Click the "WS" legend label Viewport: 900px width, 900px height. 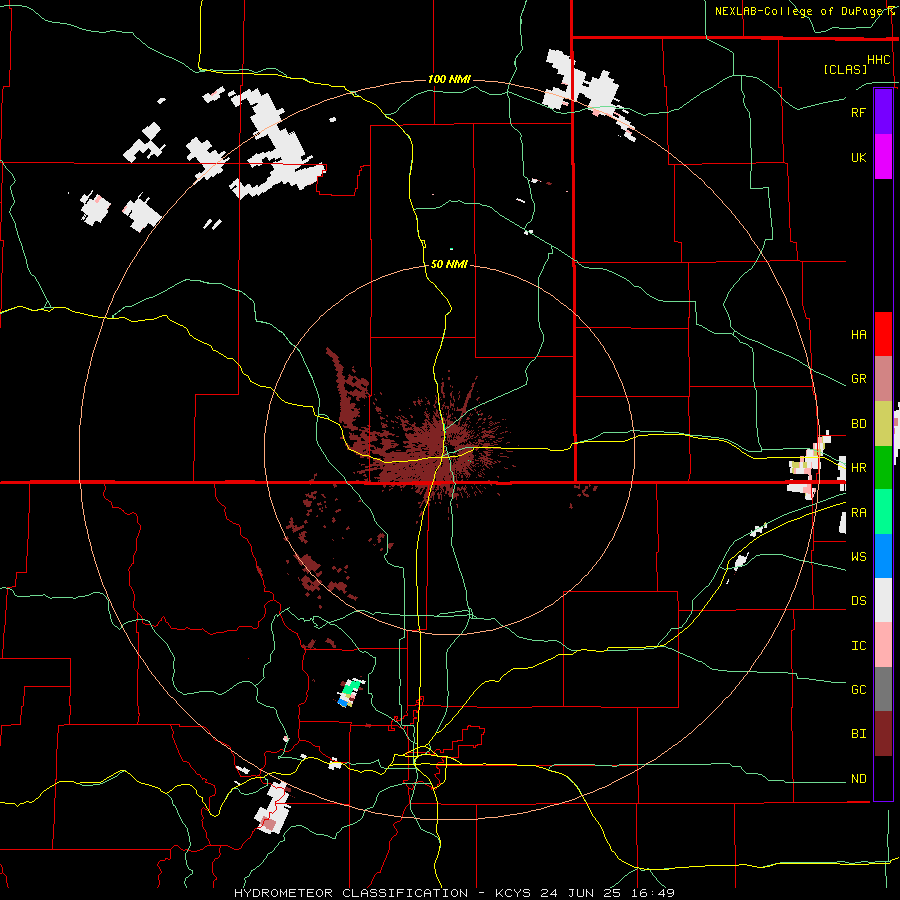(x=858, y=556)
